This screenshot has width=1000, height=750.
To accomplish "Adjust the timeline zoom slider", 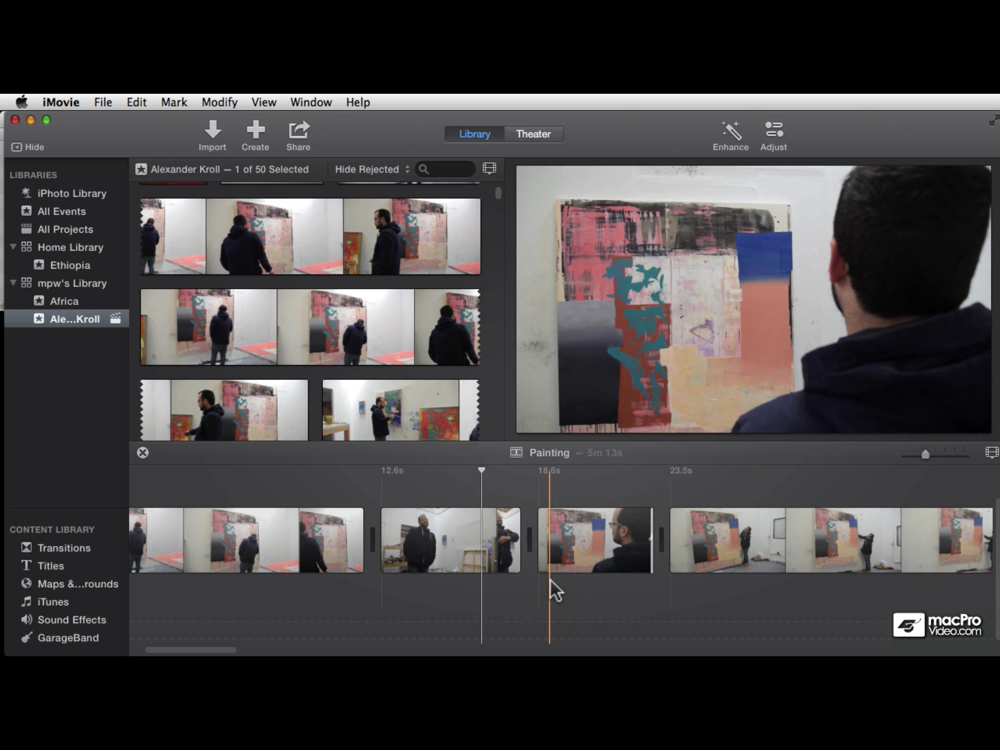I will click(x=925, y=453).
